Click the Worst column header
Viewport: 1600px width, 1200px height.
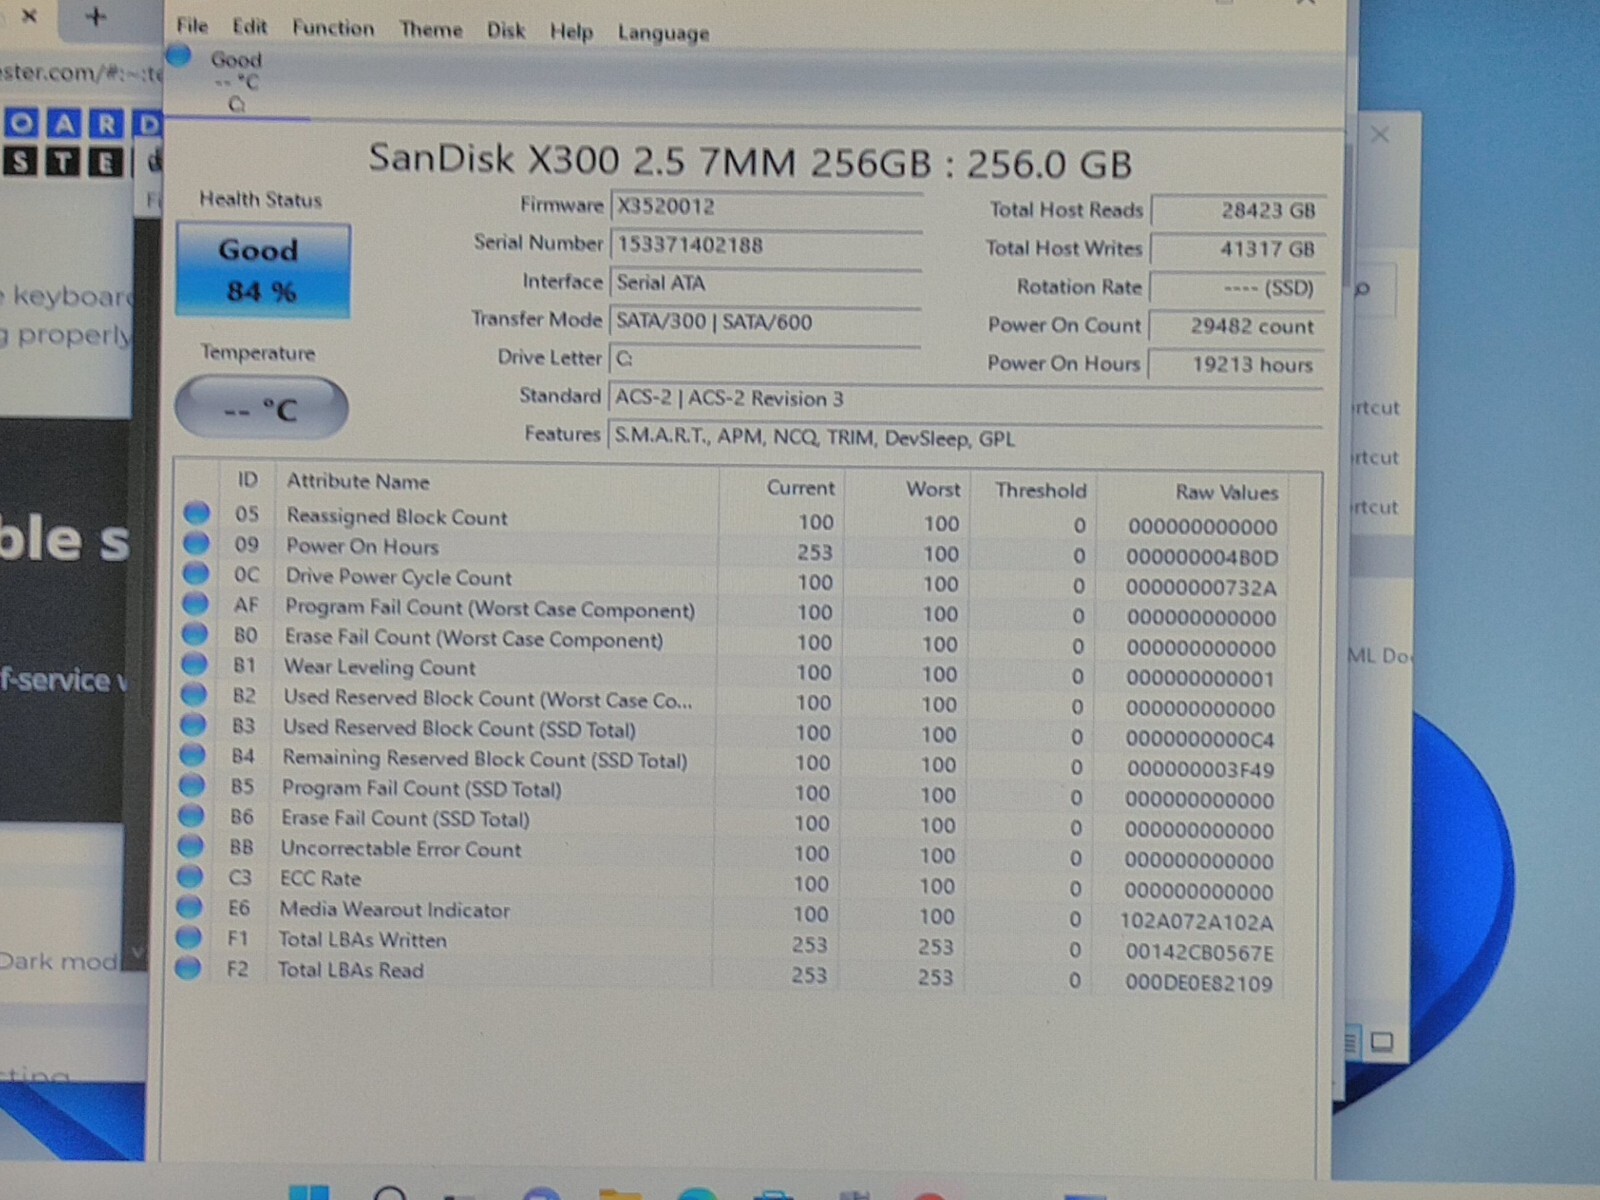[x=933, y=490]
